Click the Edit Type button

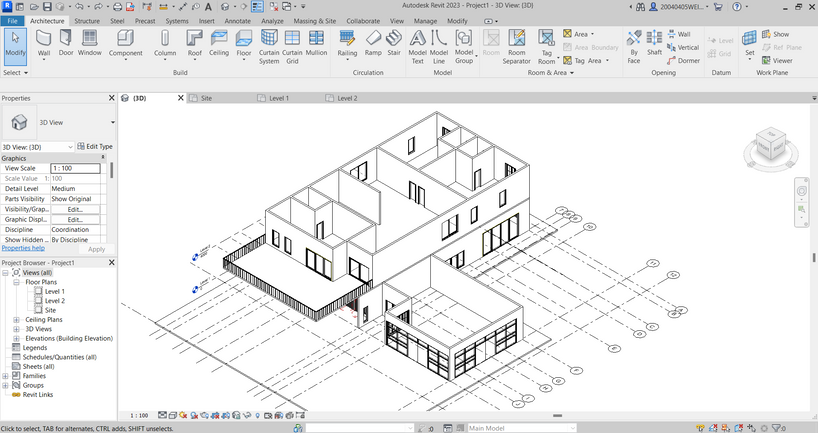95,147
